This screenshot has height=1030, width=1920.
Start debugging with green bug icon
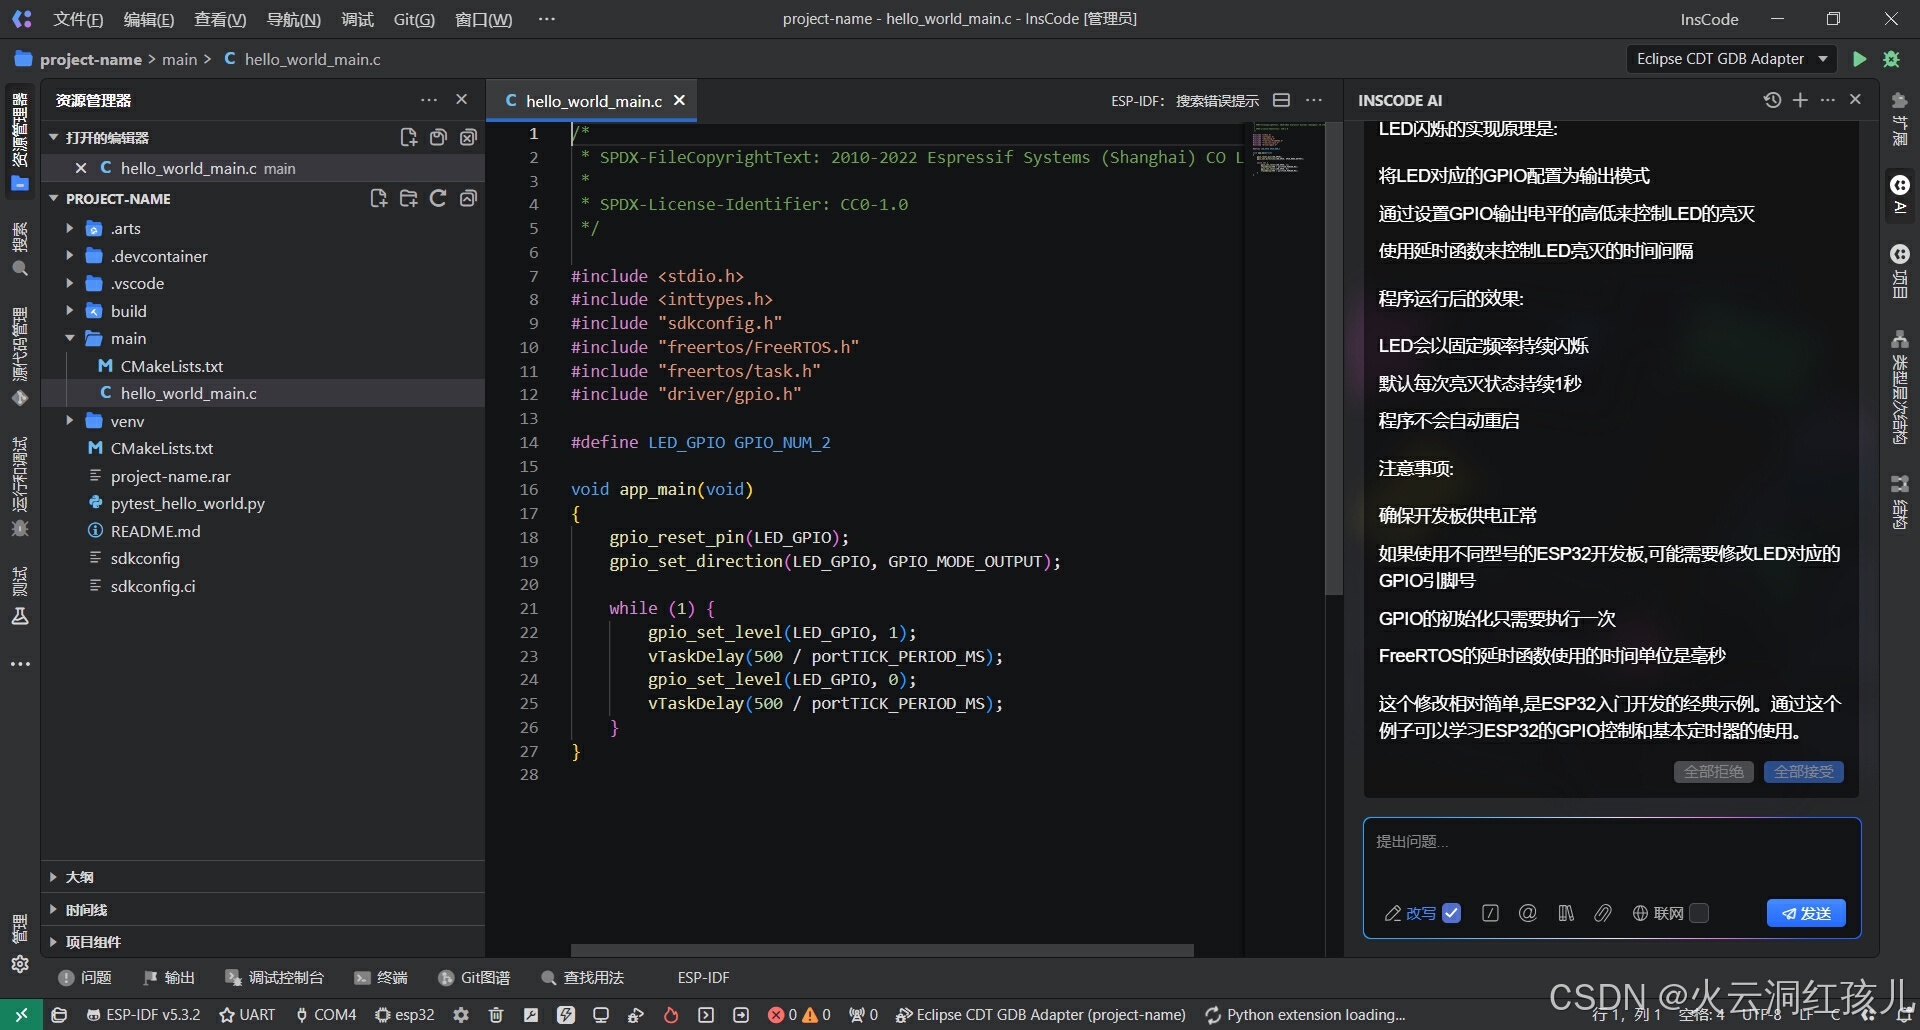tap(1891, 59)
